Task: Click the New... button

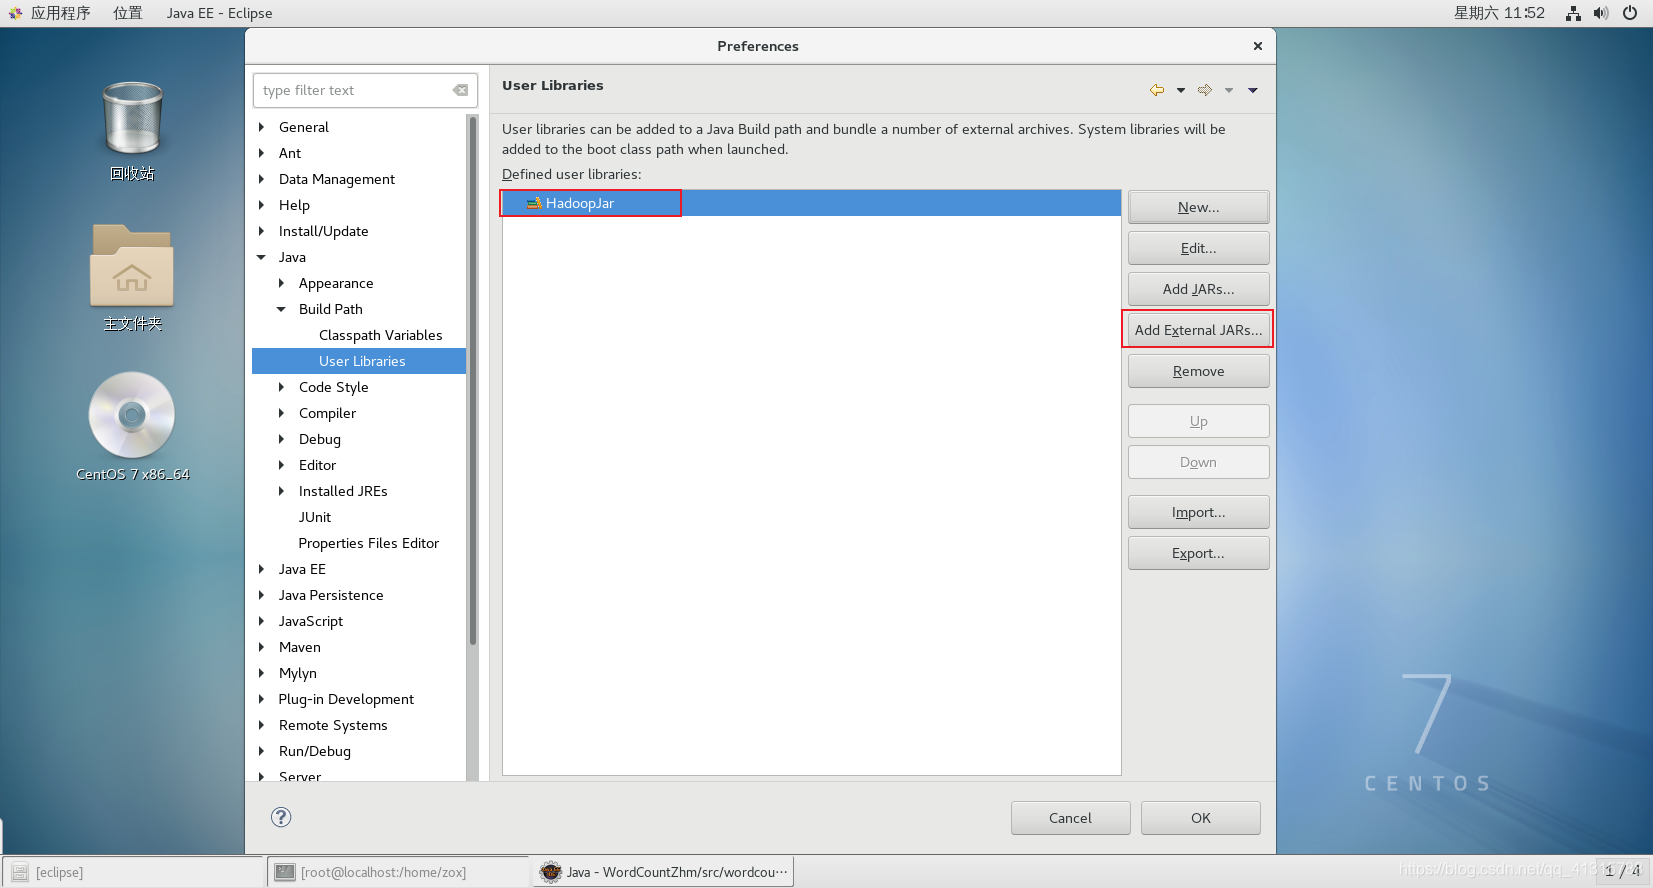Action: tap(1198, 207)
